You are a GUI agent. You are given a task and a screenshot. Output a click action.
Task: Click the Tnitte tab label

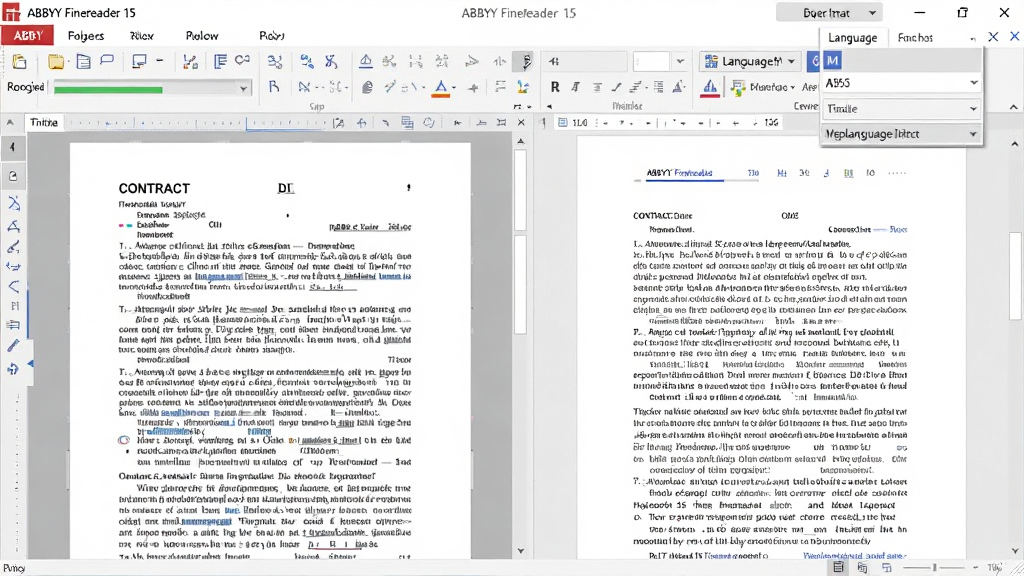[x=44, y=122]
